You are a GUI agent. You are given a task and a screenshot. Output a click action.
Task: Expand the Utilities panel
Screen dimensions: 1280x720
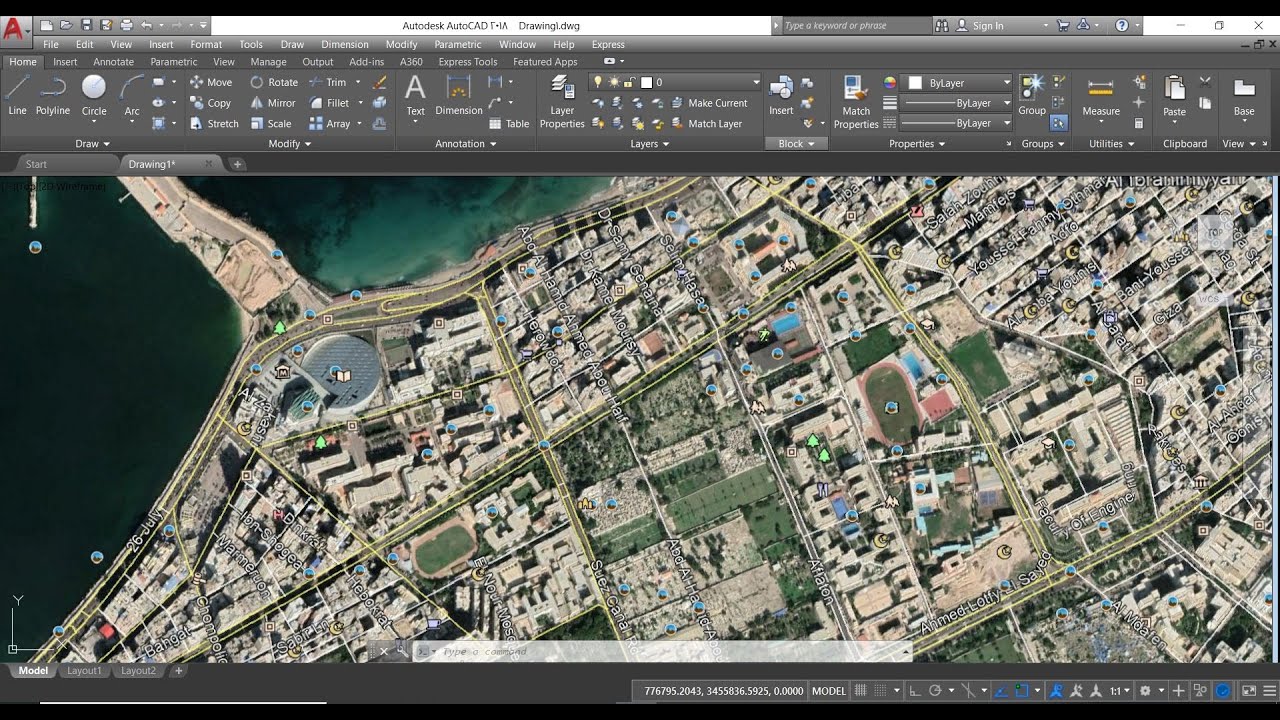coord(1112,144)
